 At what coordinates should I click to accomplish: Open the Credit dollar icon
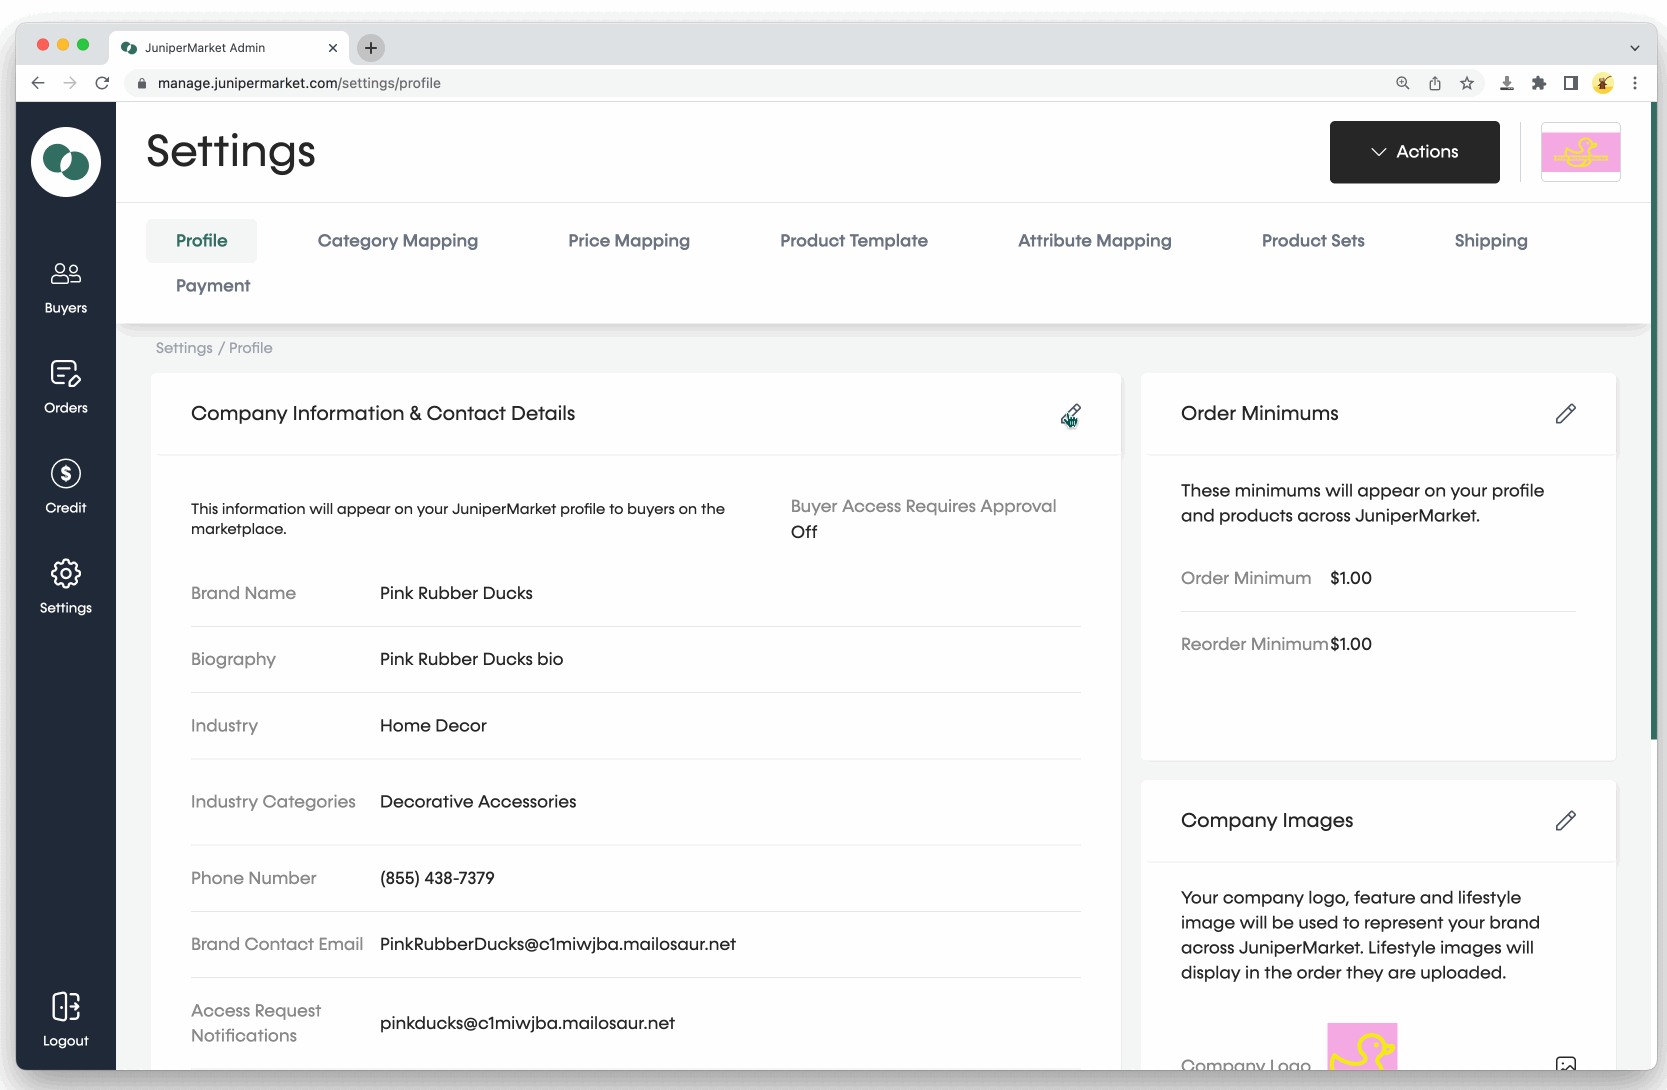pyautogui.click(x=66, y=473)
